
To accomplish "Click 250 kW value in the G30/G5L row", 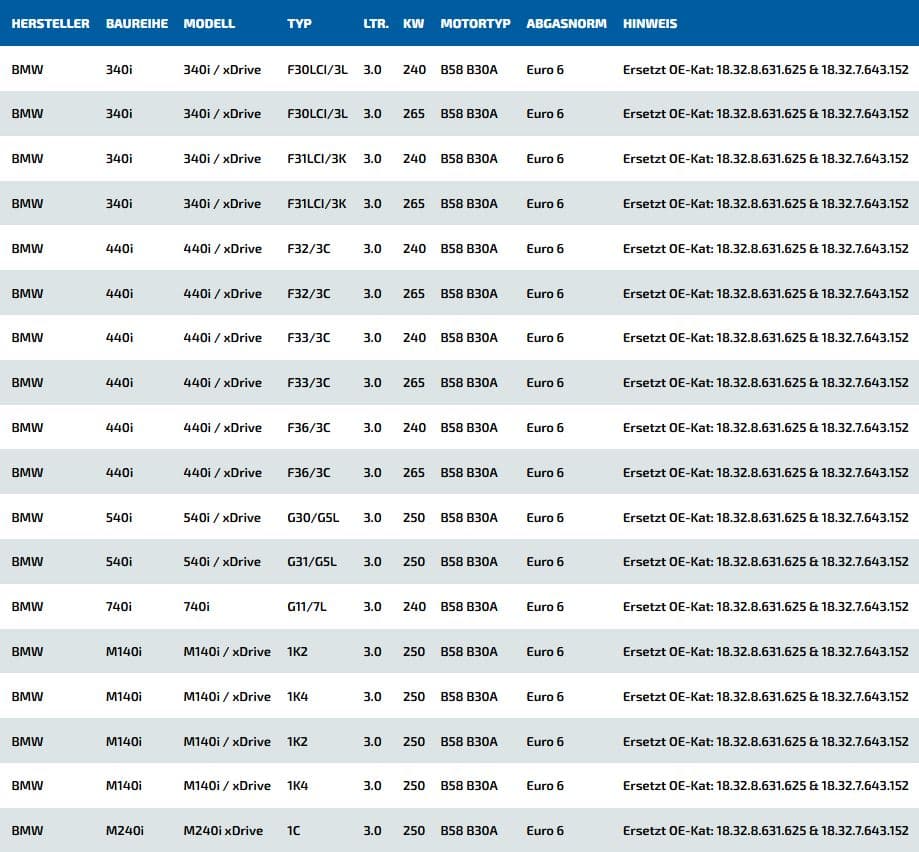I will click(x=414, y=517).
